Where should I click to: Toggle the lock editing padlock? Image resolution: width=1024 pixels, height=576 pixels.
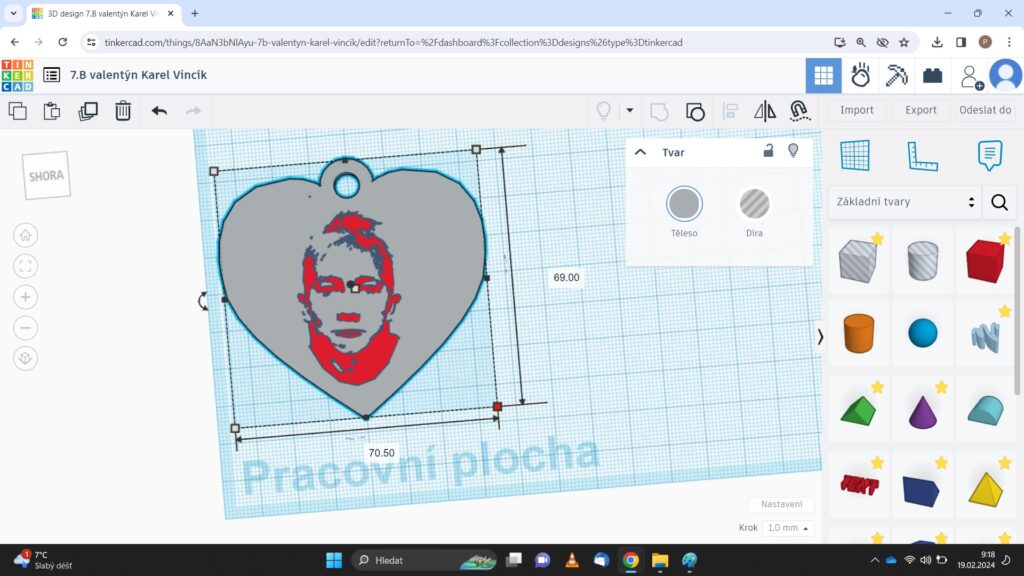tap(768, 151)
